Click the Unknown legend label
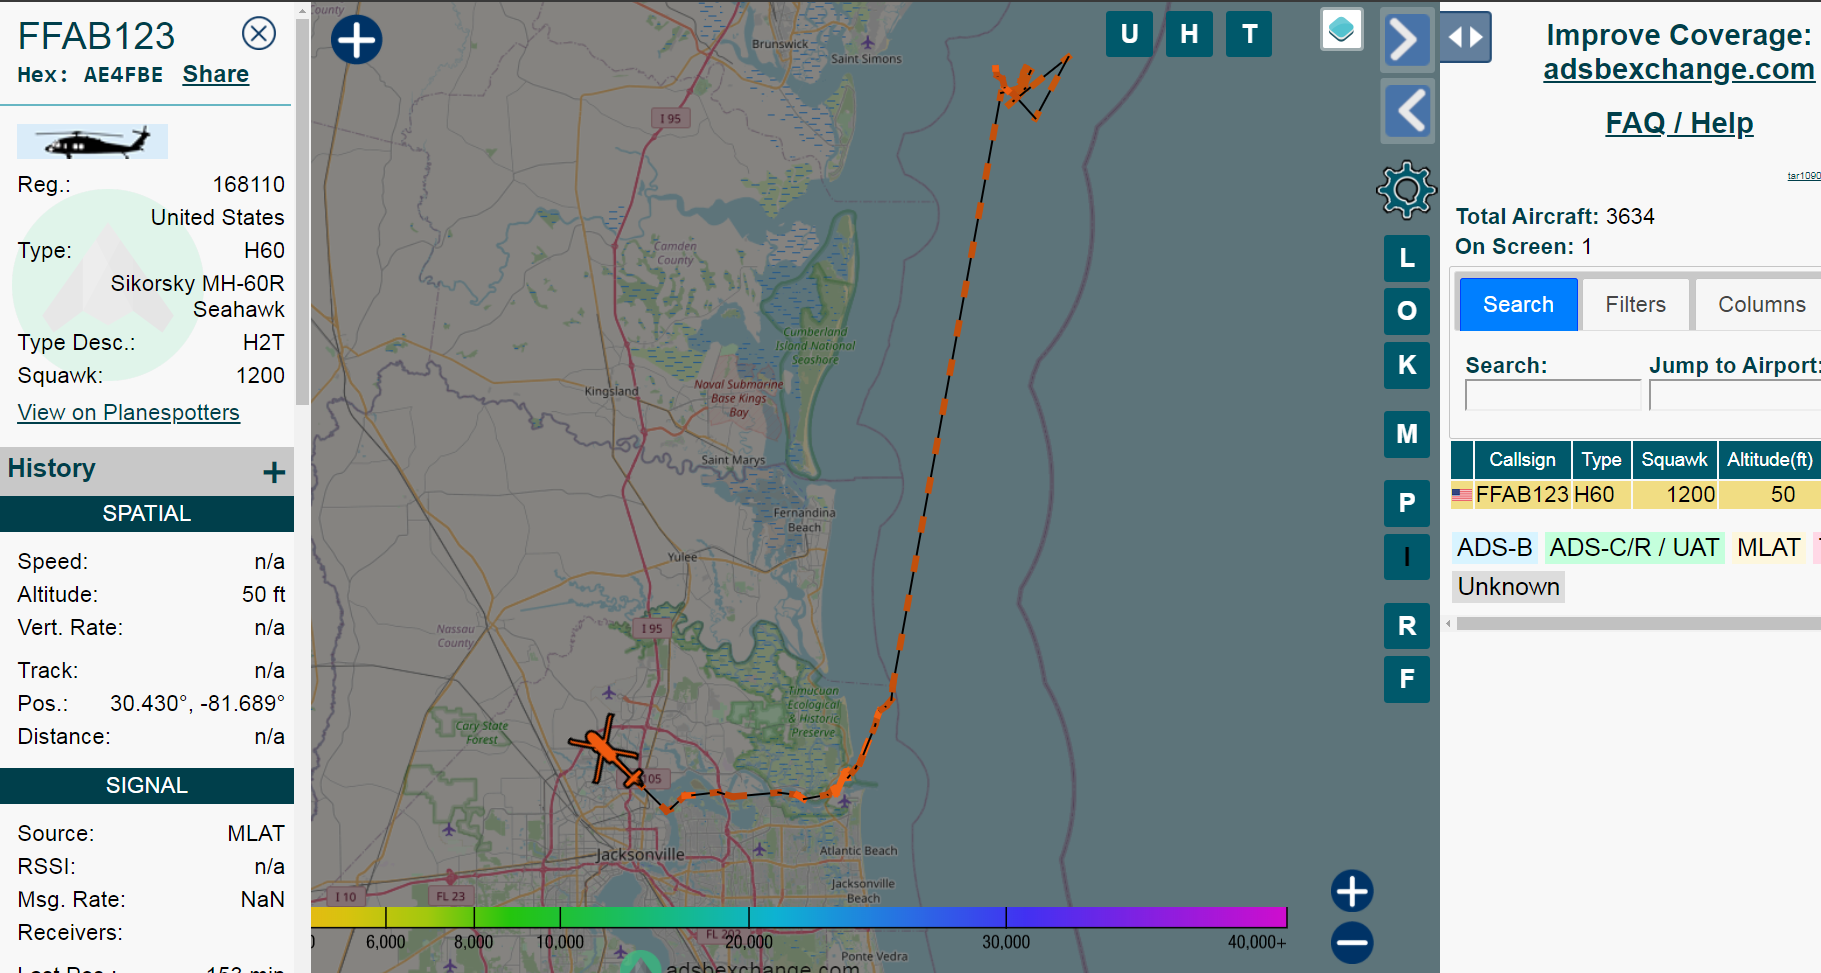Image resolution: width=1821 pixels, height=973 pixels. [x=1508, y=587]
